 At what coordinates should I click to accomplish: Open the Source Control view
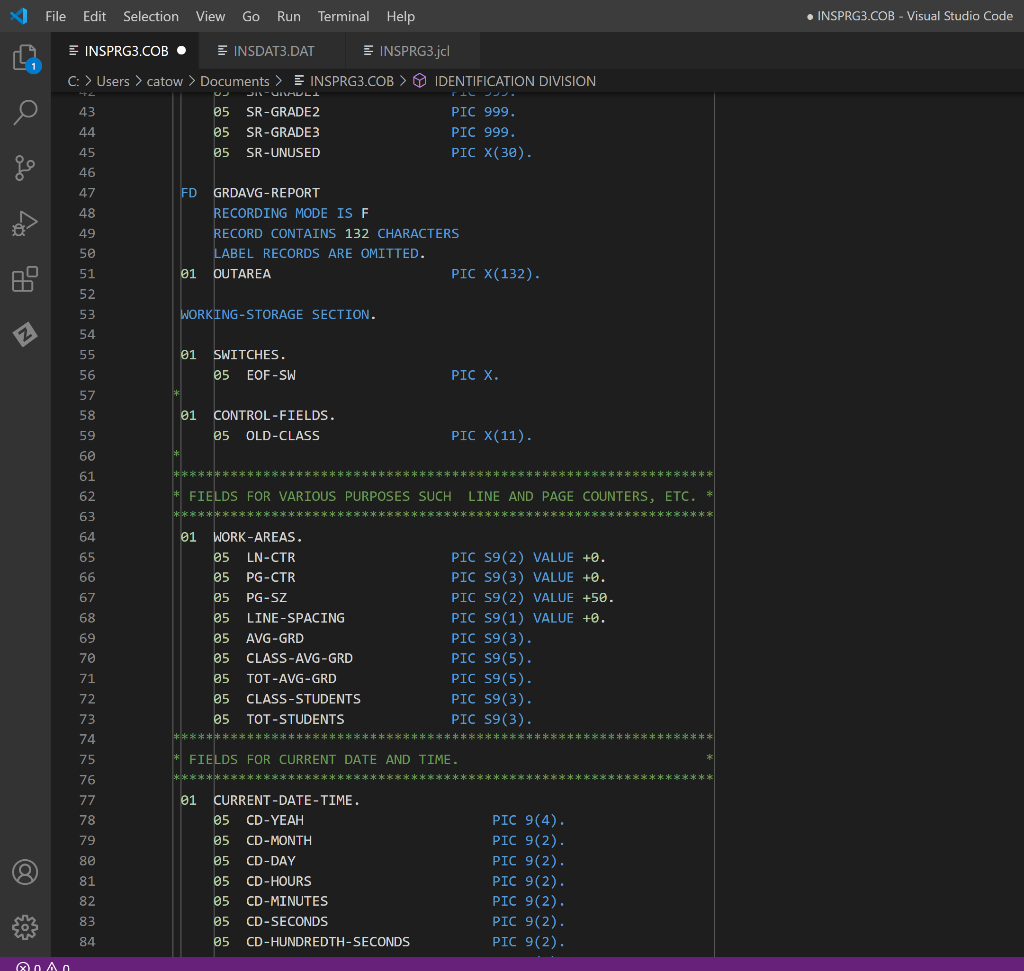25,168
